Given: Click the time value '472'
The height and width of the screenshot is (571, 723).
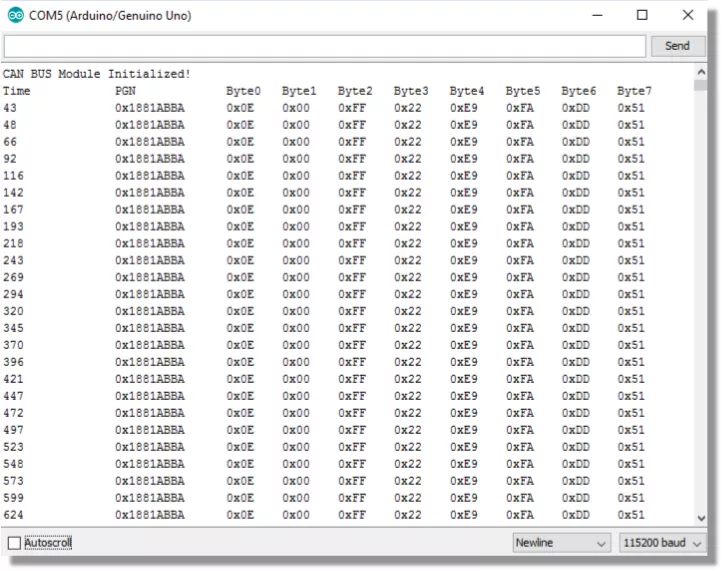Looking at the screenshot, I should click(13, 413).
